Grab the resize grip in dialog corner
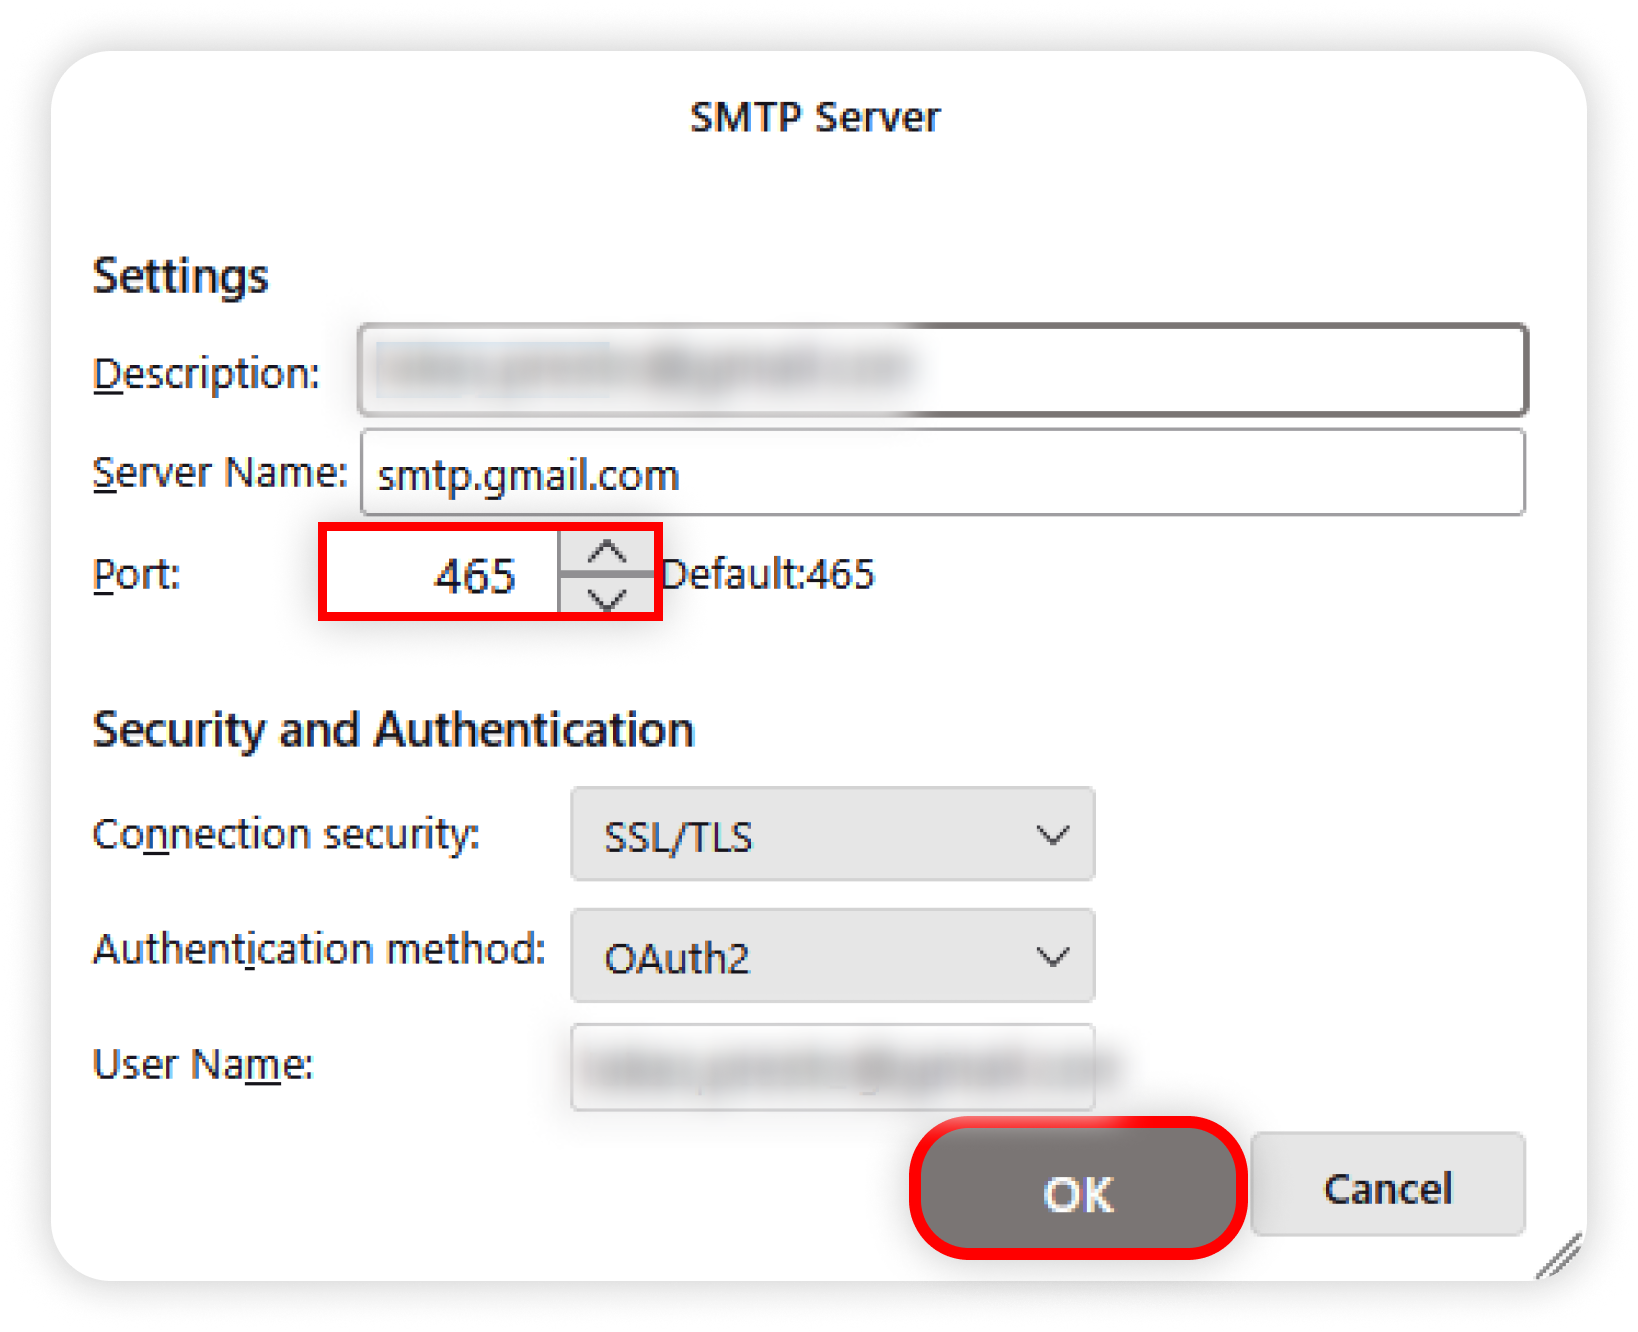The image size is (1638, 1332). tap(1561, 1256)
